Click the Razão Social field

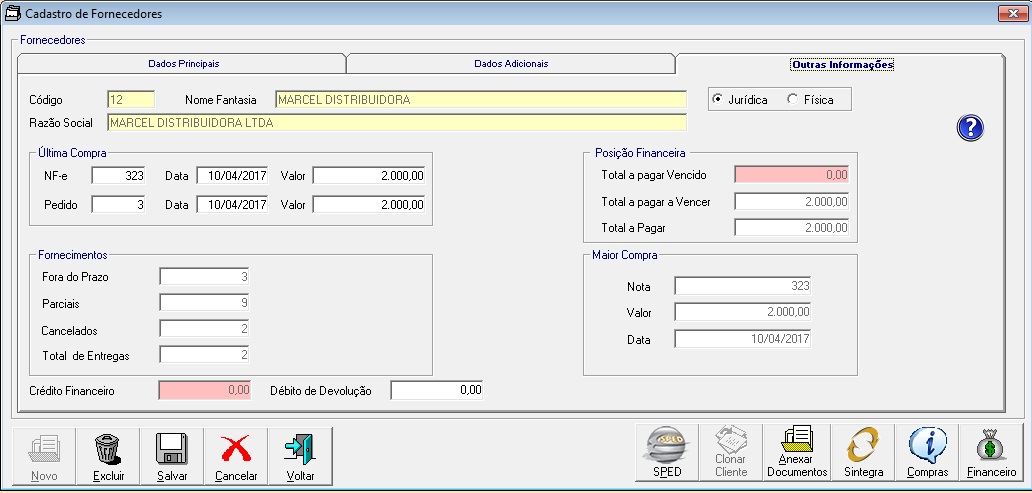pos(396,123)
